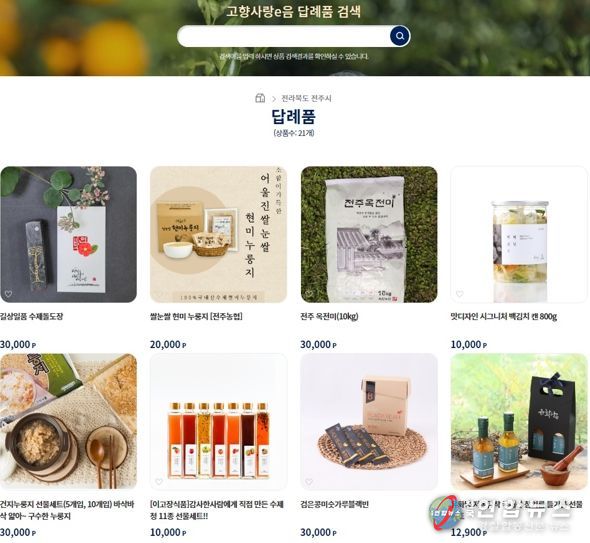Tap heart icon on 검은콩미숫가루 product

[x=309, y=481]
